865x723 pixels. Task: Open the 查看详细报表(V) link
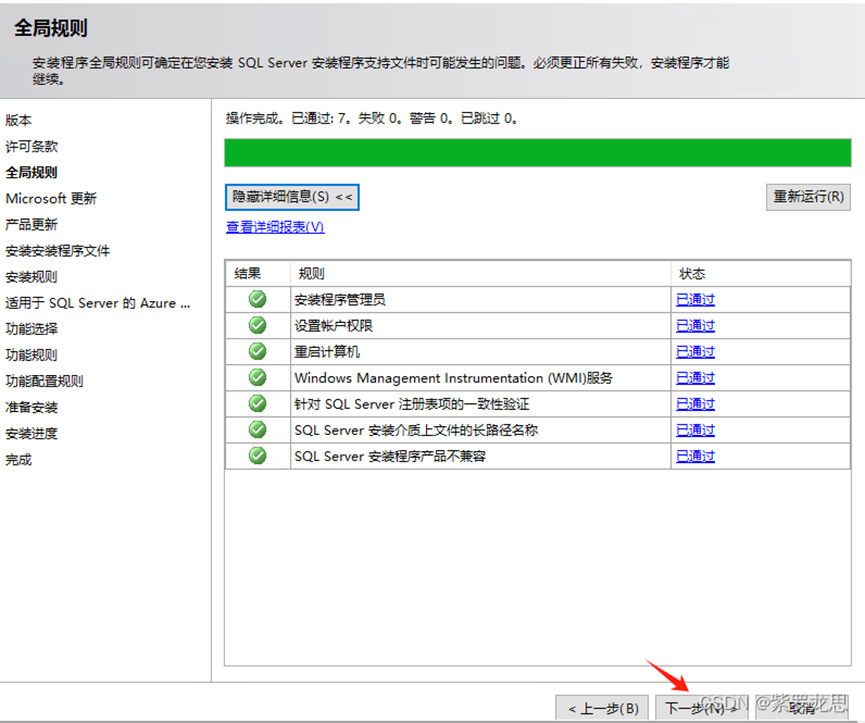pyautogui.click(x=275, y=227)
